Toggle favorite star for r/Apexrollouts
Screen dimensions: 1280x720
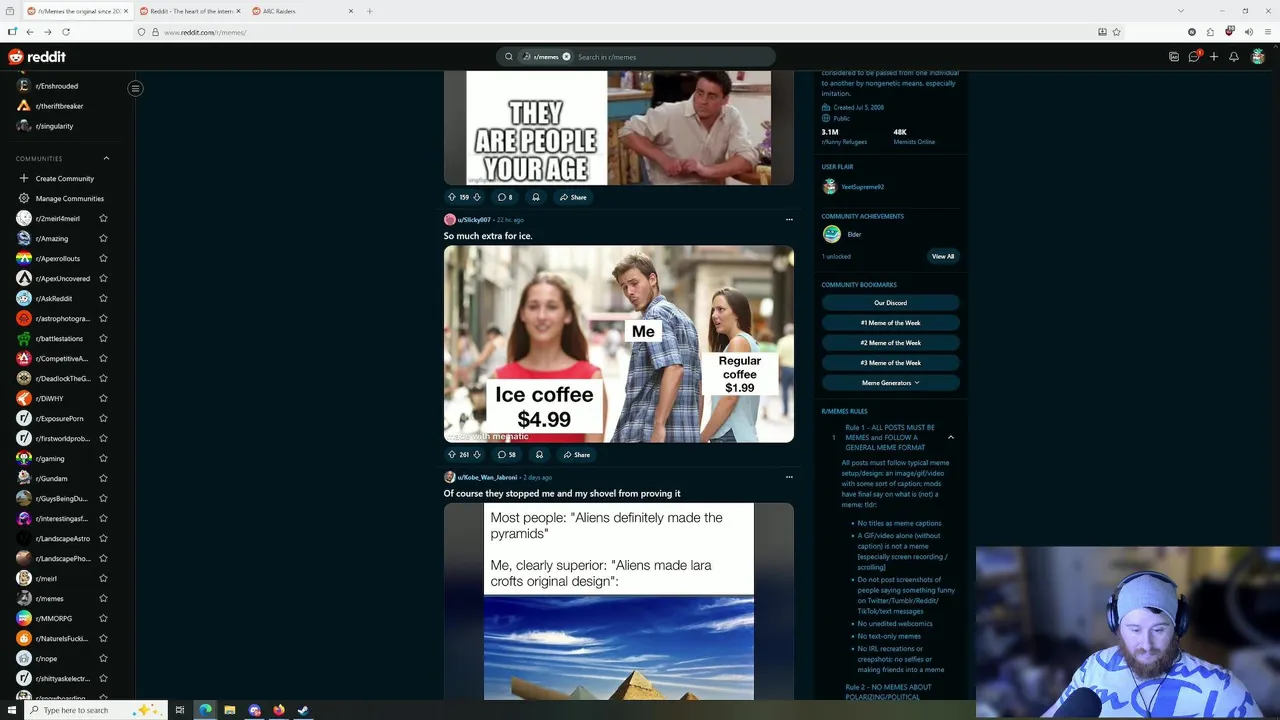[x=103, y=258]
